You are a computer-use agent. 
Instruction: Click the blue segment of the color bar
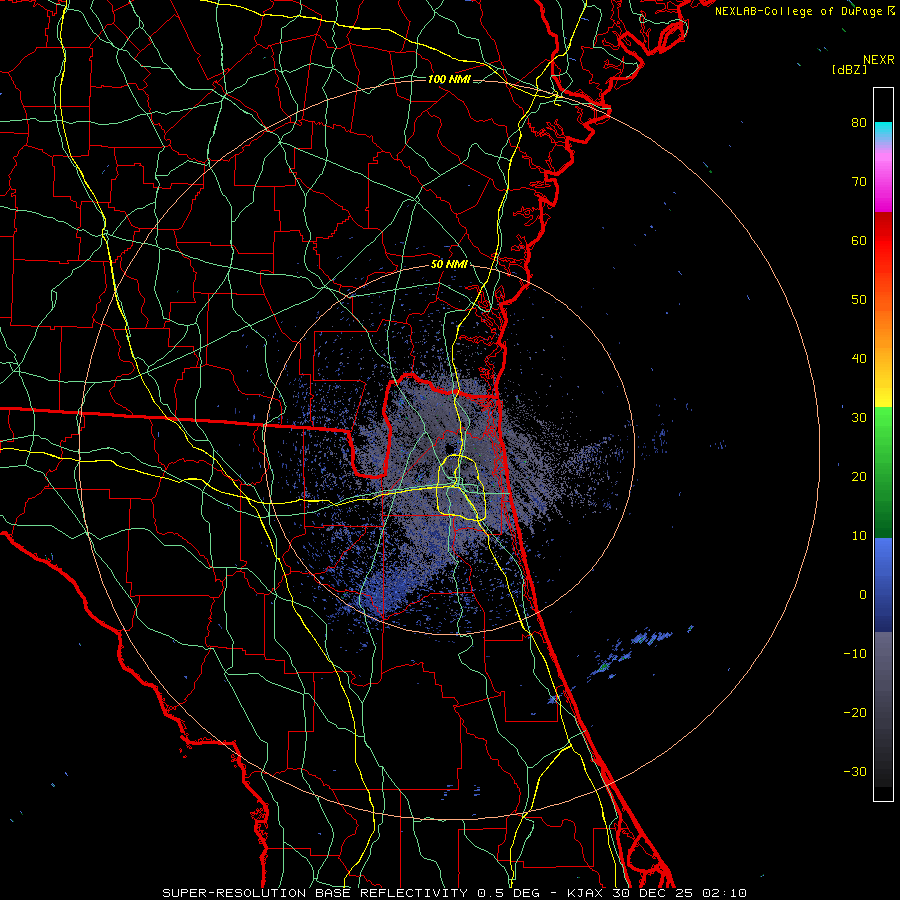883,584
